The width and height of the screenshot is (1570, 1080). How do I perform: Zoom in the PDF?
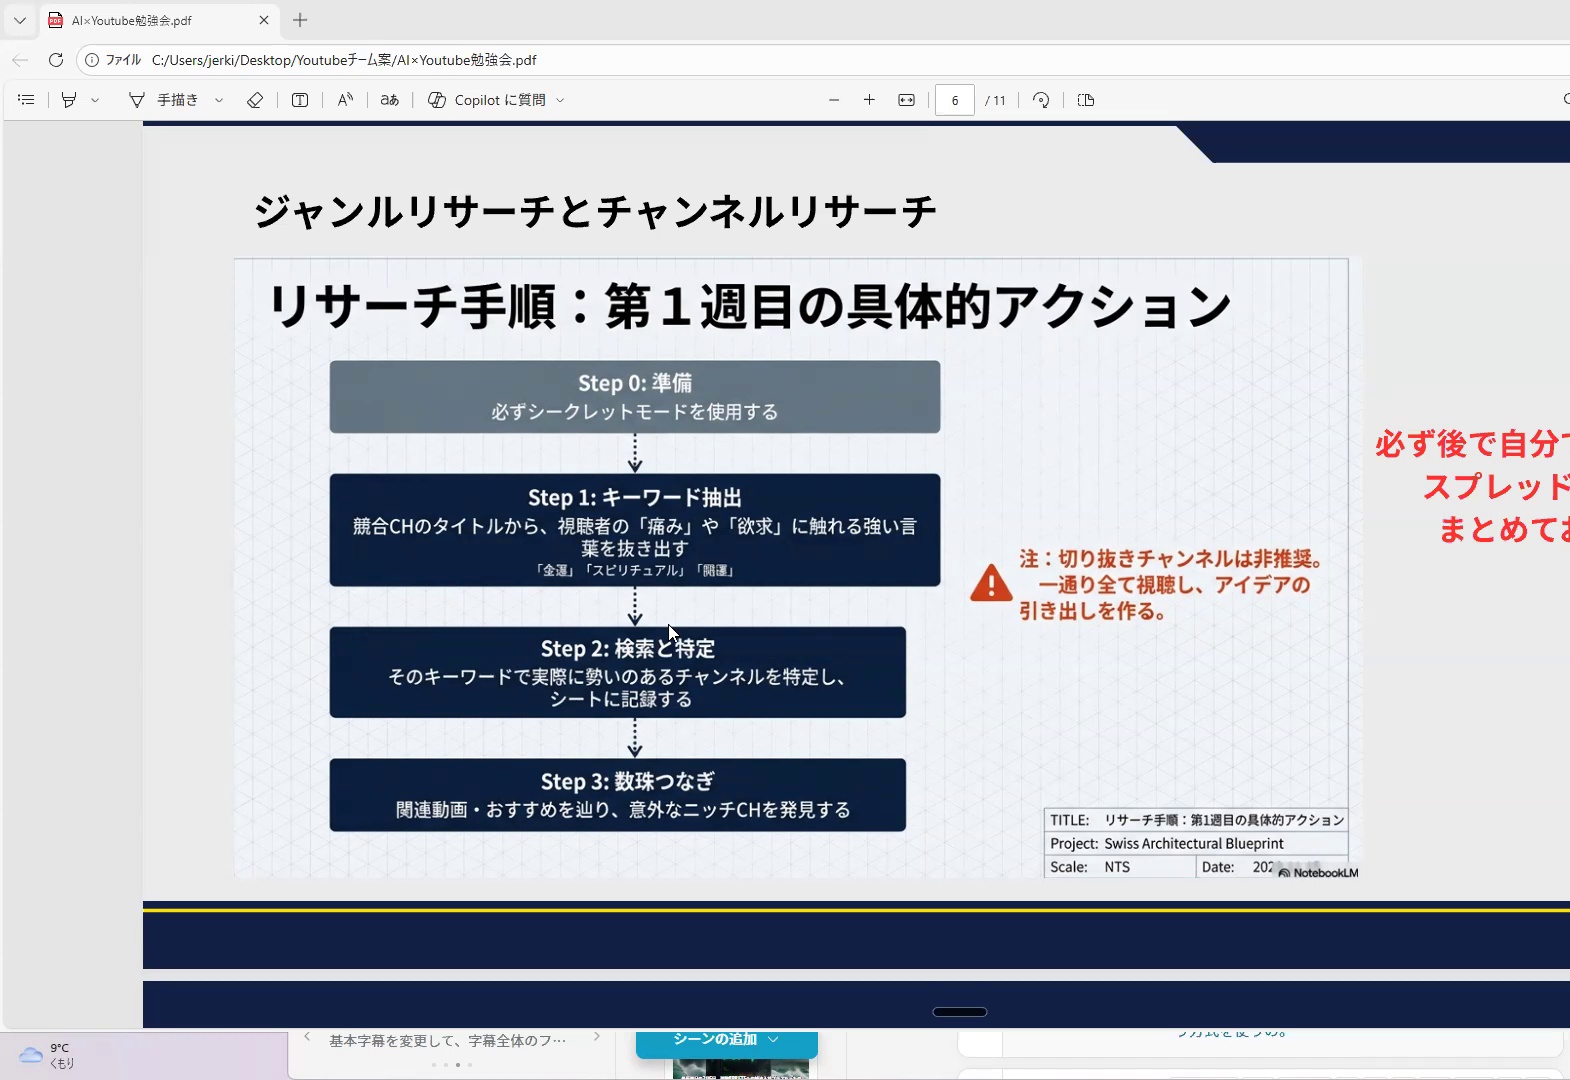(x=869, y=100)
